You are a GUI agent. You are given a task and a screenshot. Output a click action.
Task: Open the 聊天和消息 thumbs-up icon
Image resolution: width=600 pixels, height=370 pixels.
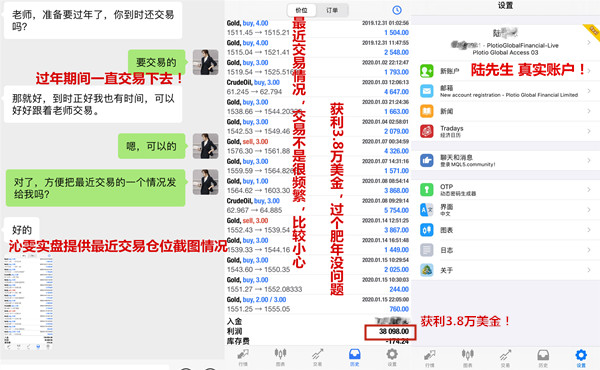coord(427,160)
